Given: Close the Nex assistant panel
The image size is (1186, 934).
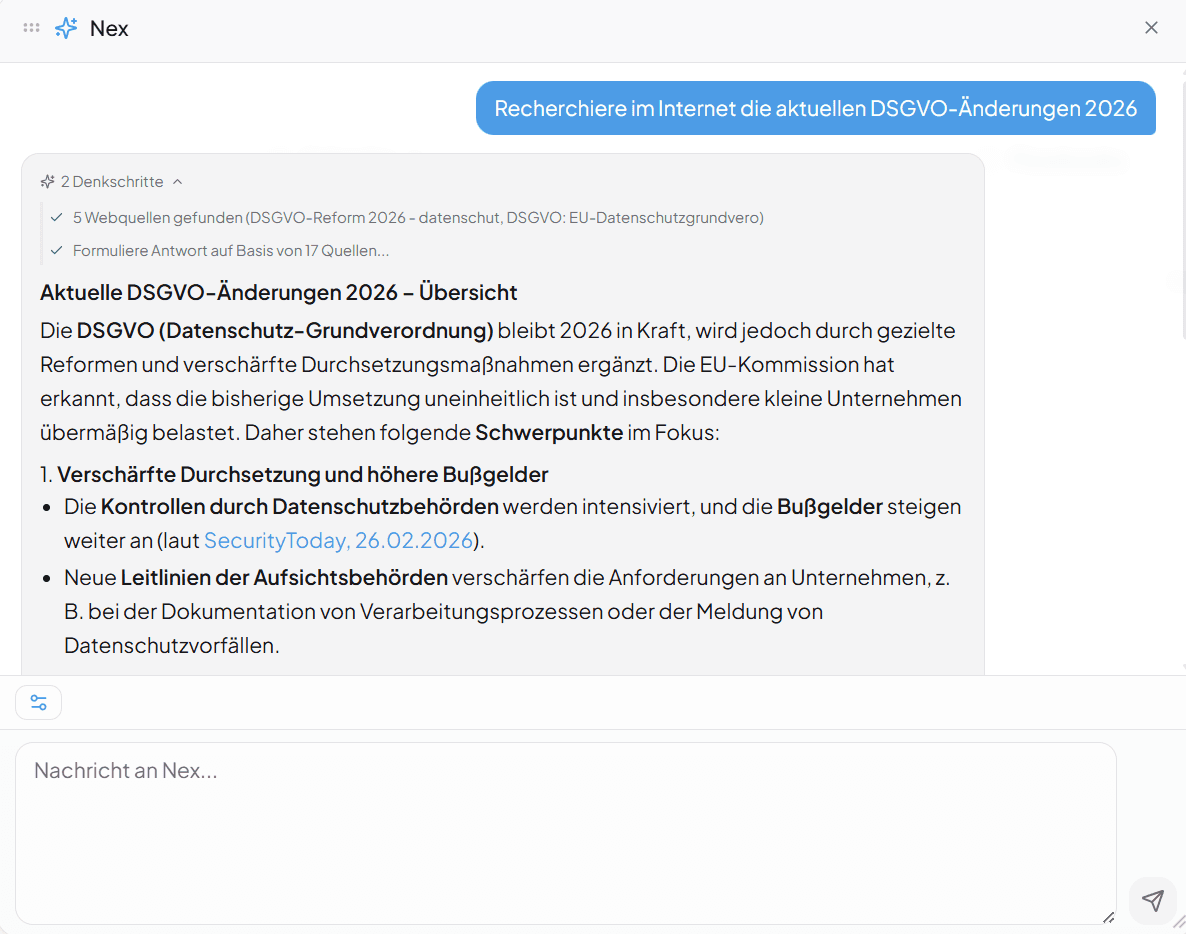Looking at the screenshot, I should pos(1151,27).
